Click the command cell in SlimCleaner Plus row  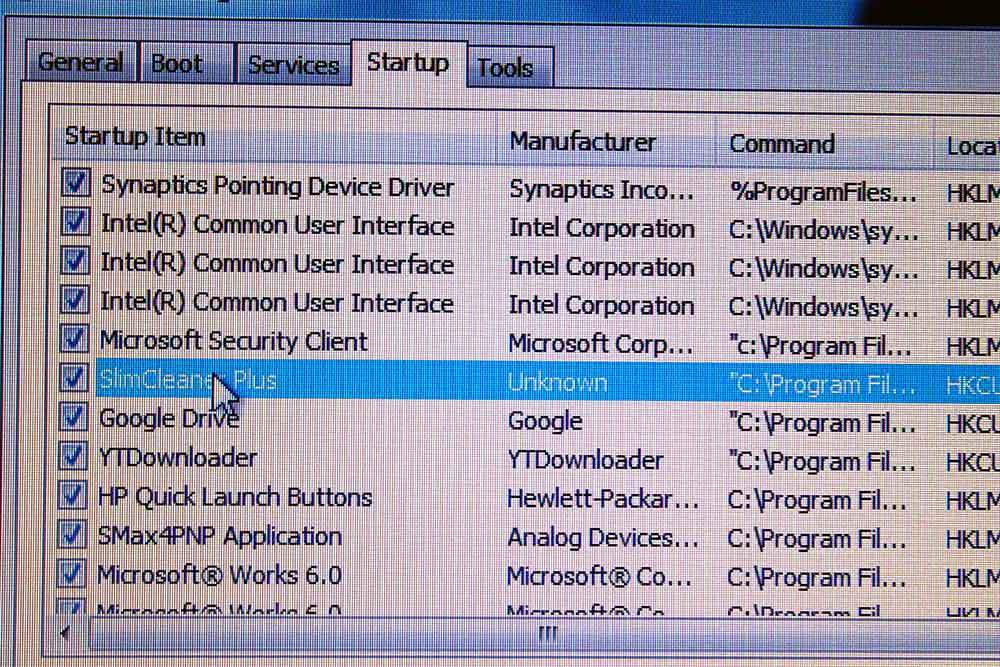tap(822, 385)
